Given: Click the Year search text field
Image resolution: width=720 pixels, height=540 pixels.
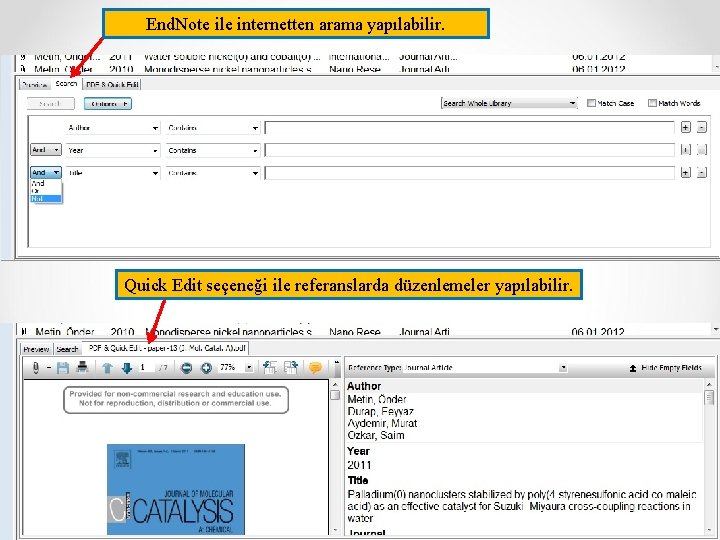Looking at the screenshot, I should (470, 150).
